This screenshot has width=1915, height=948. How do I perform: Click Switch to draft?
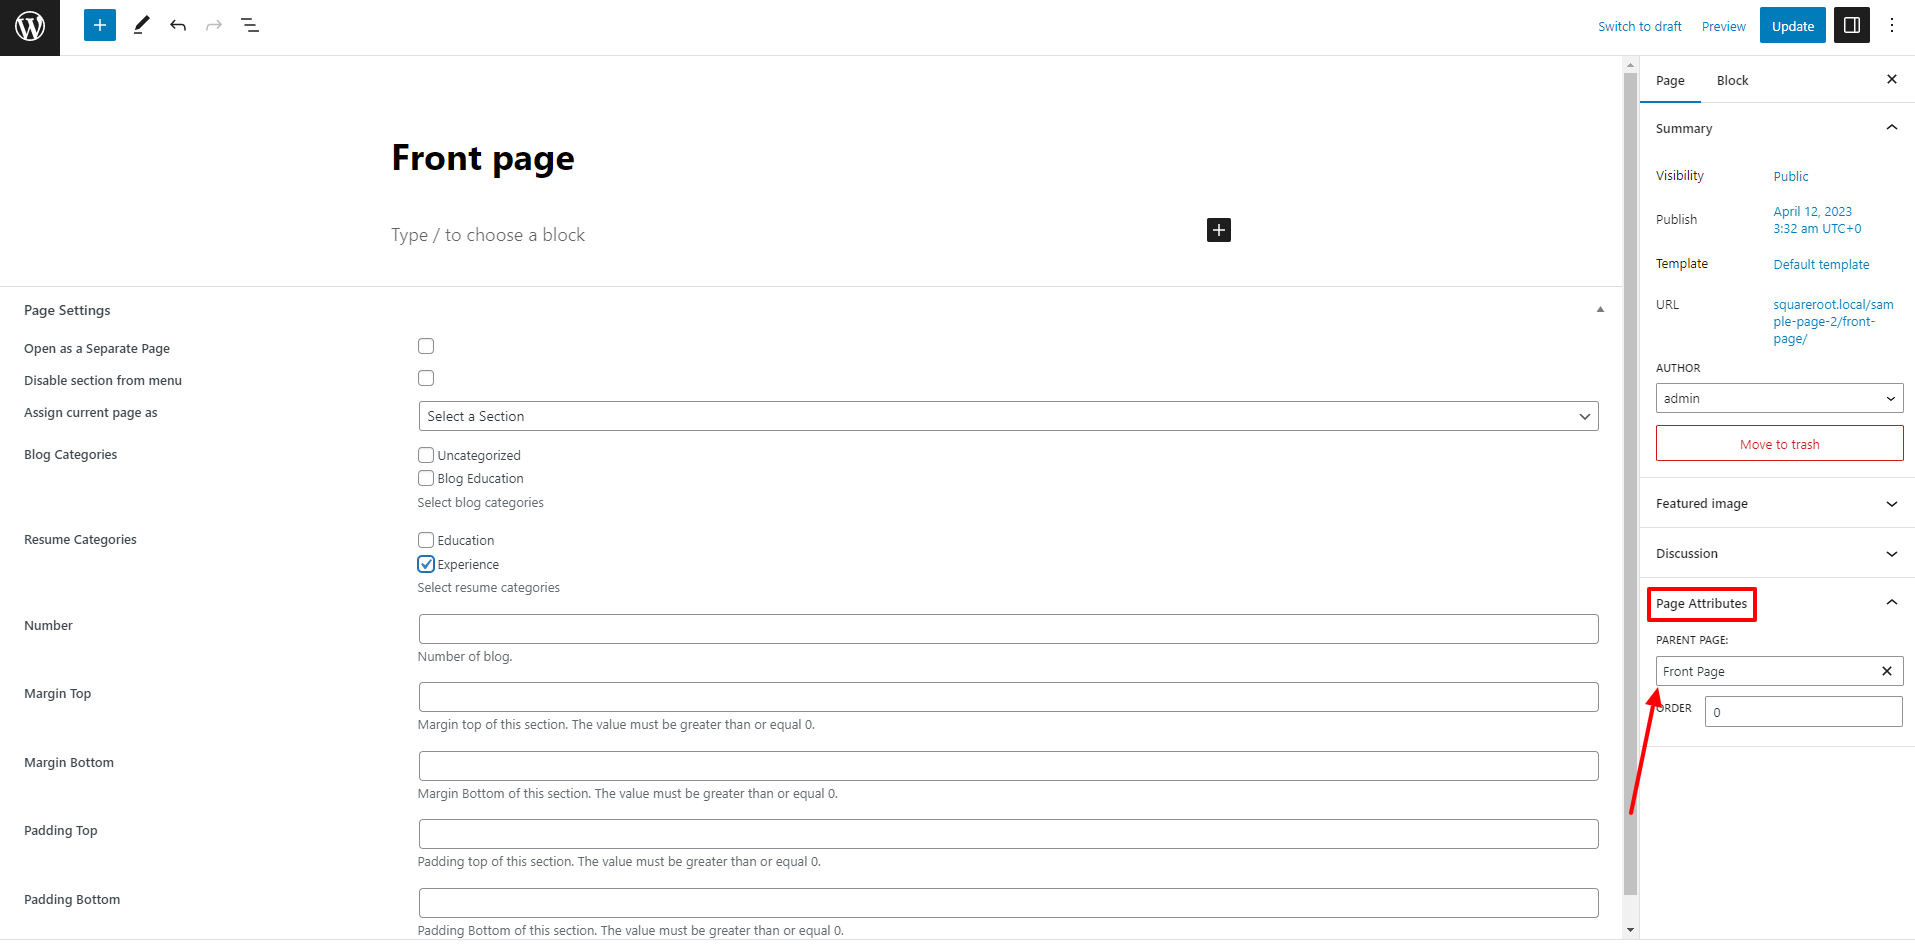(x=1640, y=26)
